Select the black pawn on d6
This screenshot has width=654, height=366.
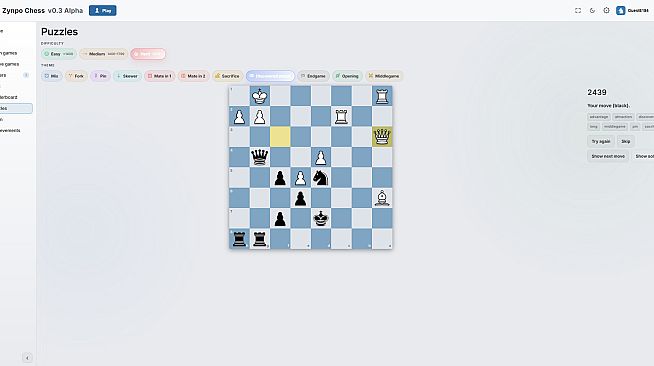point(300,198)
